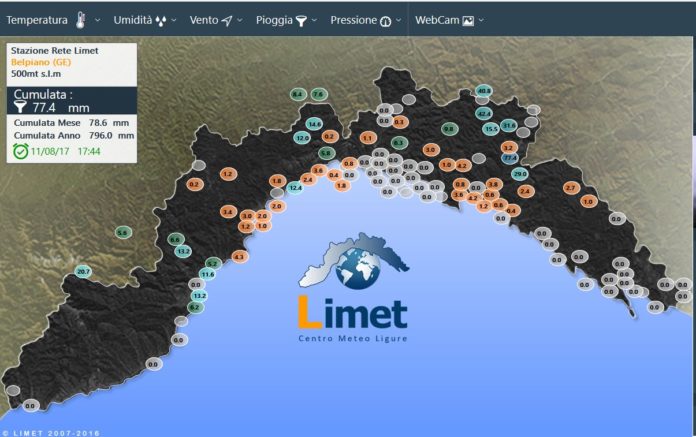
Task: Select the 29.0 rainfall station marker
Action: click(x=519, y=174)
